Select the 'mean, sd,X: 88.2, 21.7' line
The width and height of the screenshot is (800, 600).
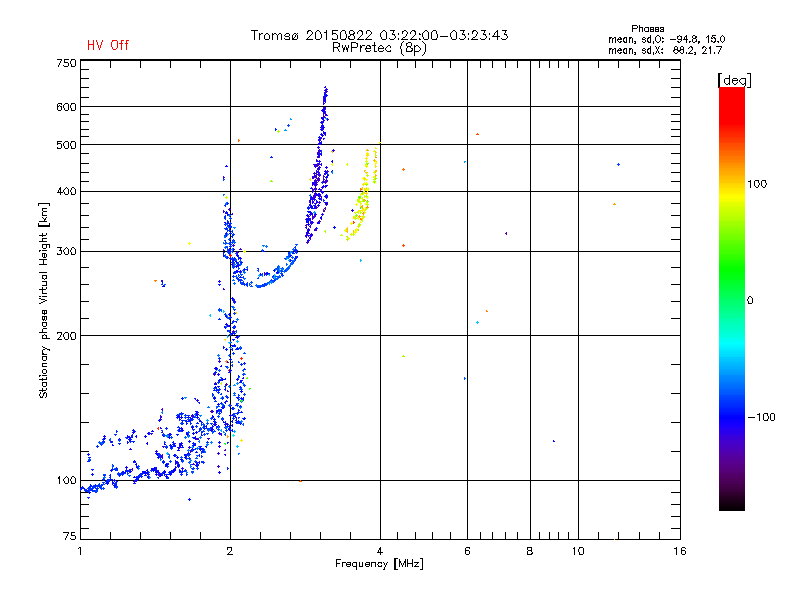[x=665, y=50]
